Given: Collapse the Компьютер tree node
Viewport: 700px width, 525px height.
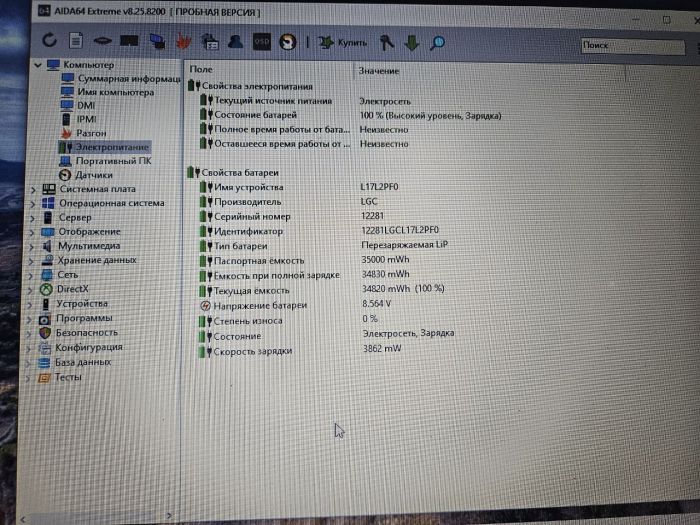Looking at the screenshot, I should (x=38, y=65).
